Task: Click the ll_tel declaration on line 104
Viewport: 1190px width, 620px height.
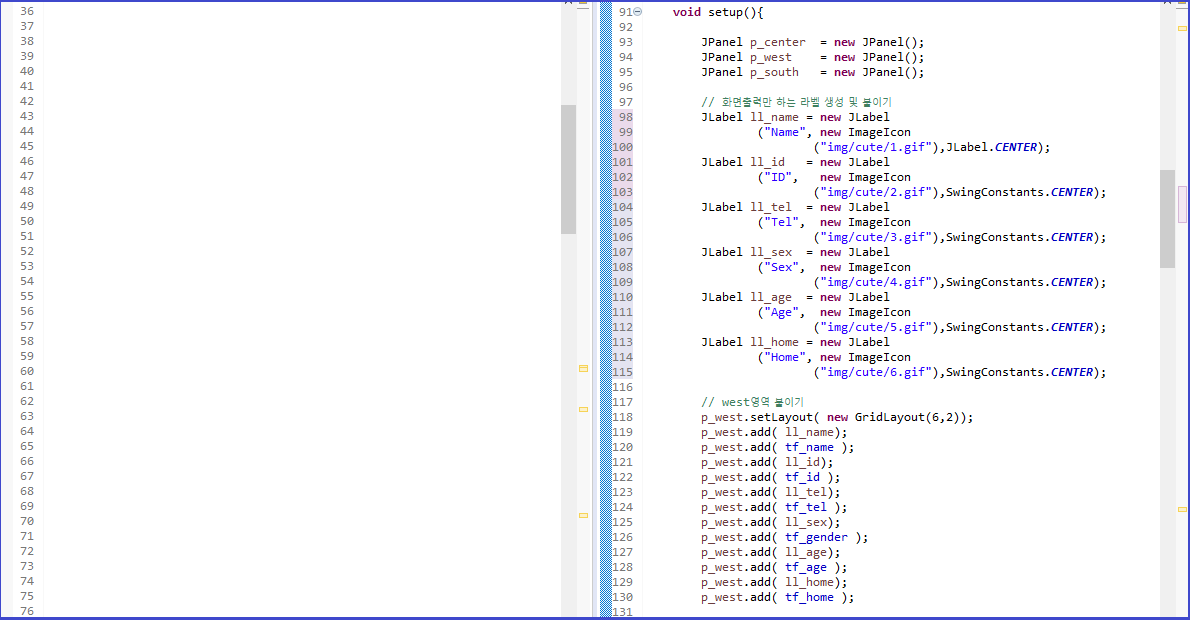Action: point(770,207)
